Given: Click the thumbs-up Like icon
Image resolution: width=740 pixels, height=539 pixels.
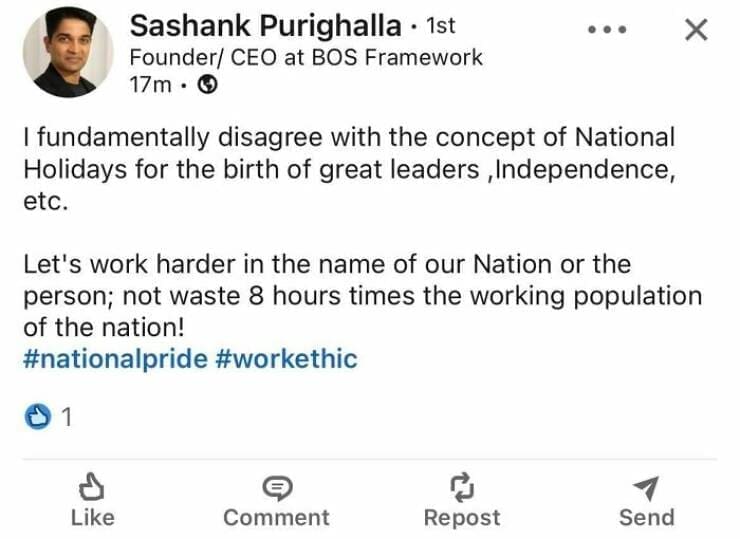Looking at the screenshot, I should pos(93,487).
